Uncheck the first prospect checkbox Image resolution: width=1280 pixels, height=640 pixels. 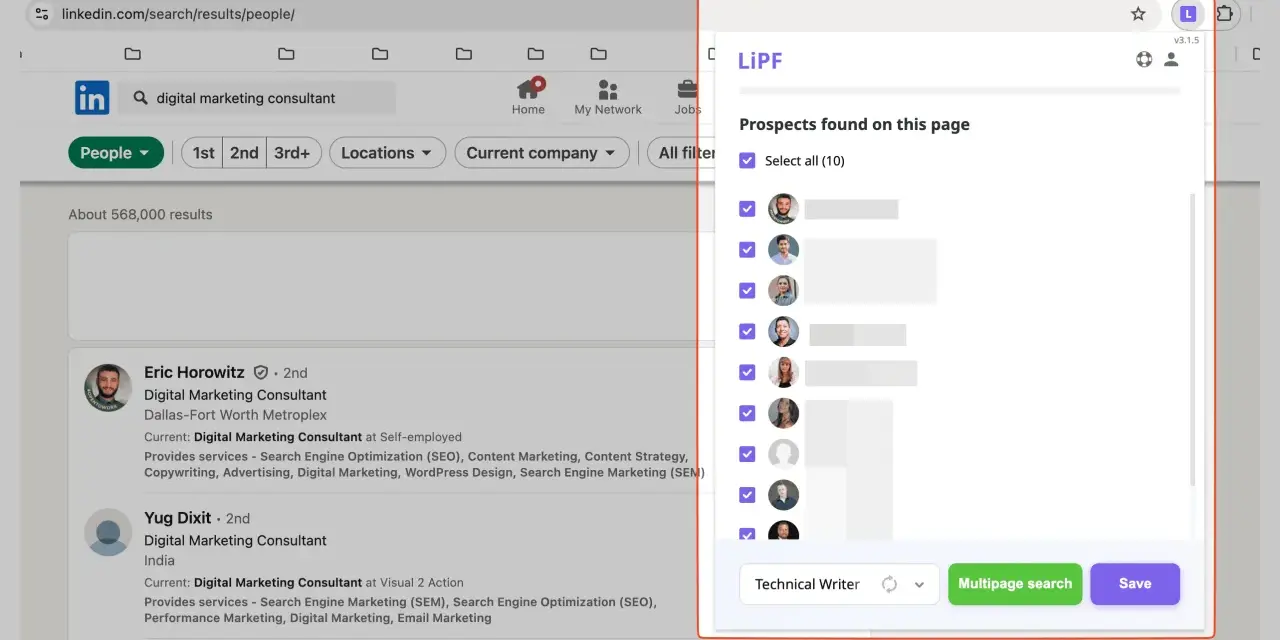point(747,209)
